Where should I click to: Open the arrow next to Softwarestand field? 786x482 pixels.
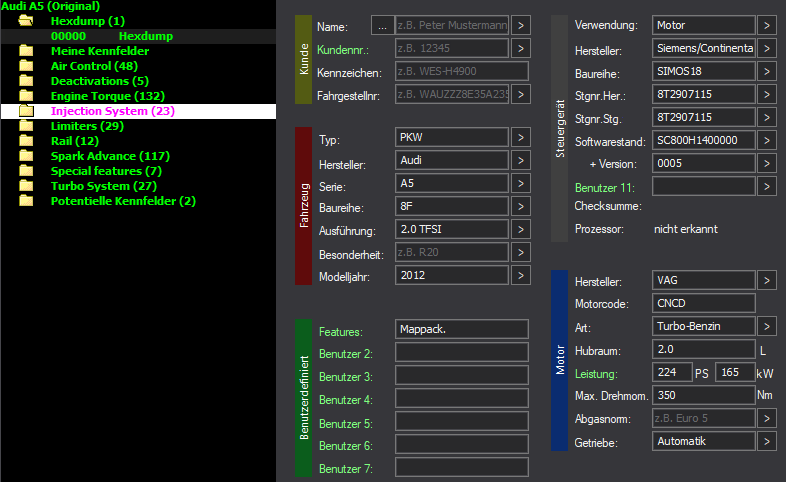[x=766, y=140]
